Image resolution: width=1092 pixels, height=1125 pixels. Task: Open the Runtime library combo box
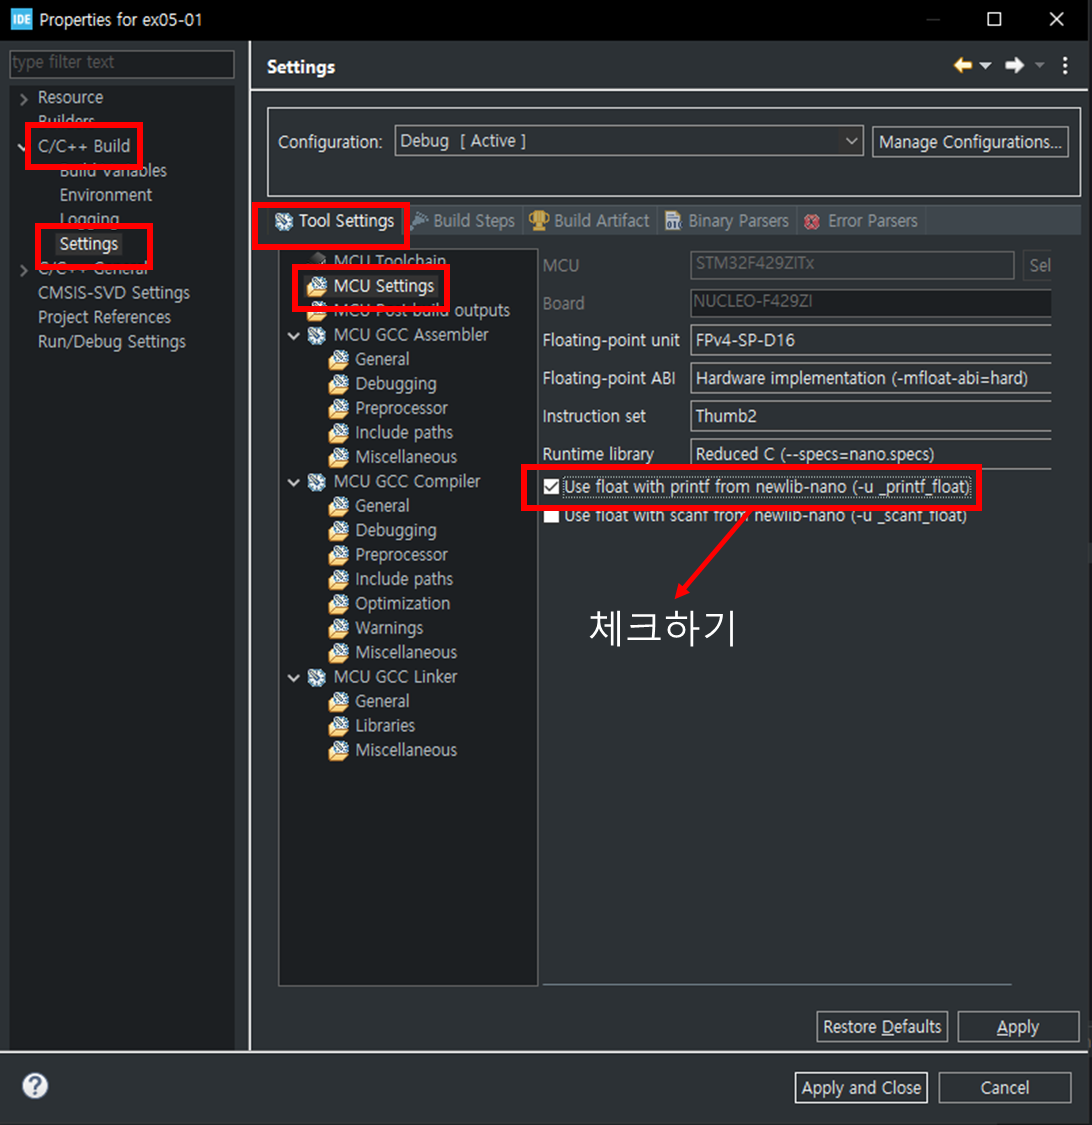pos(870,454)
